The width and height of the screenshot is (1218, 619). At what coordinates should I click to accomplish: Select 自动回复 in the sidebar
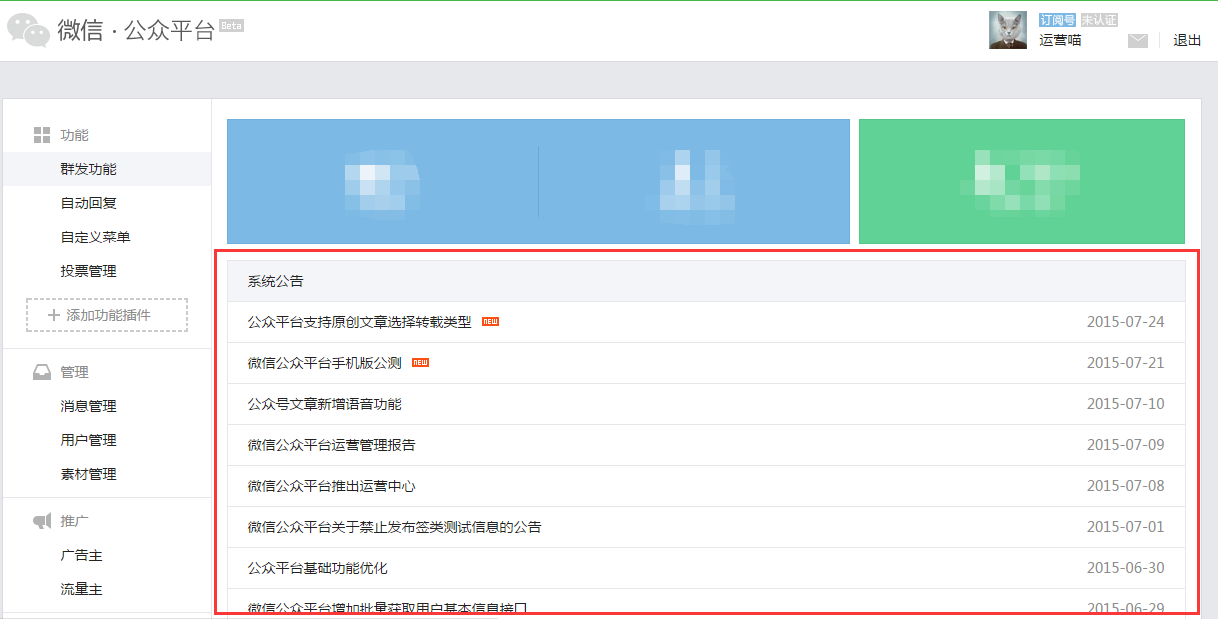tap(88, 203)
